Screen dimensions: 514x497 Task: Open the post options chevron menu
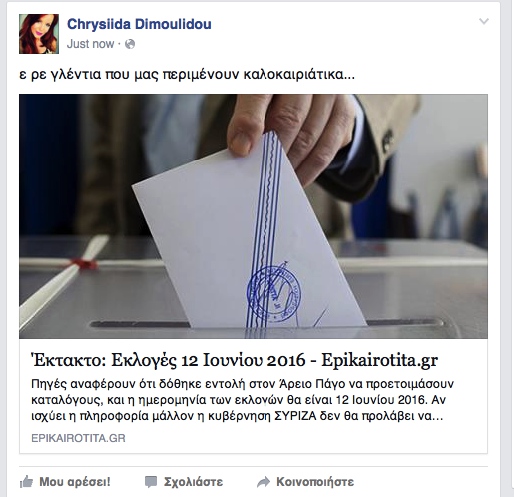[x=484, y=21]
